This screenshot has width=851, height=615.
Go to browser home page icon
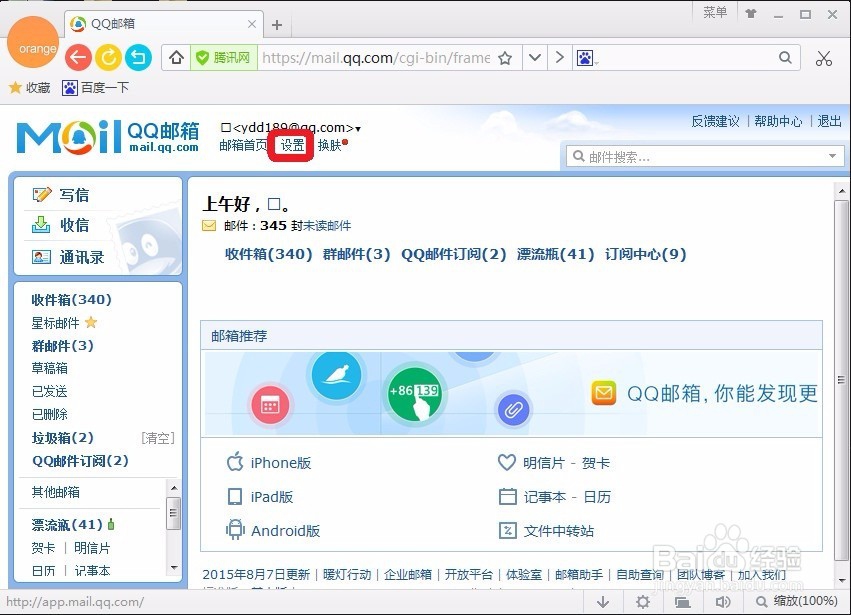(176, 57)
